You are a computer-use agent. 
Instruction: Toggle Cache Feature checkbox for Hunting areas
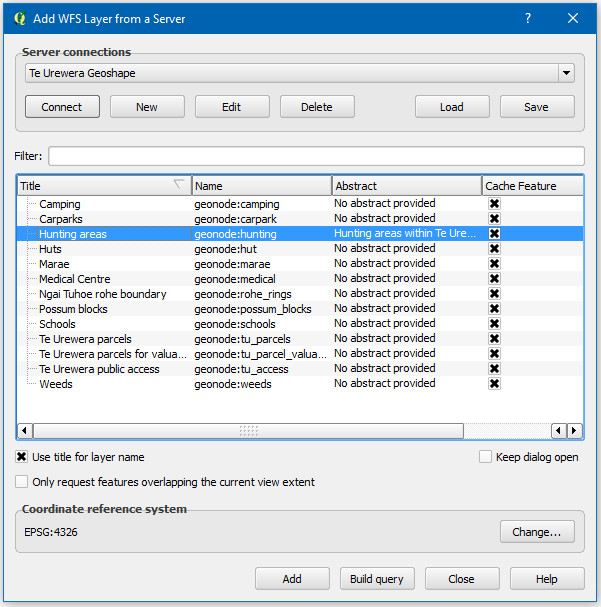point(494,233)
